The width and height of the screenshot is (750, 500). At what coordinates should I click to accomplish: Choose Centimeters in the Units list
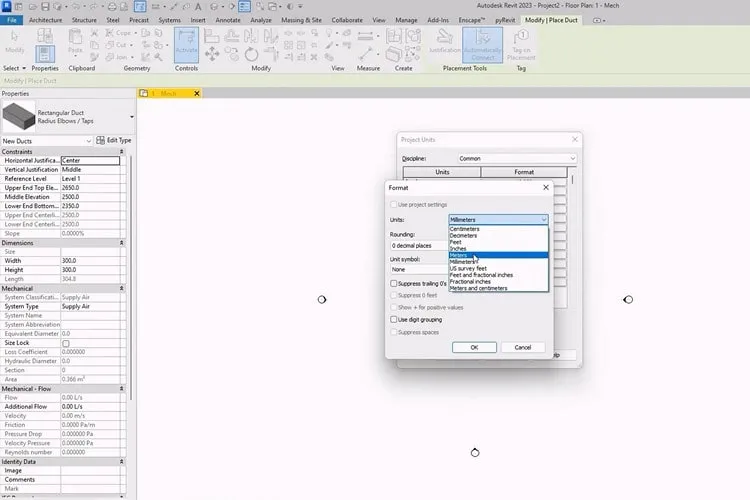coord(498,229)
